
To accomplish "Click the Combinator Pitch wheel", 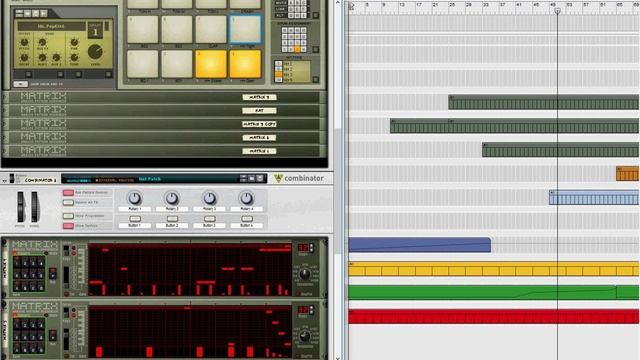I will pyautogui.click(x=20, y=207).
